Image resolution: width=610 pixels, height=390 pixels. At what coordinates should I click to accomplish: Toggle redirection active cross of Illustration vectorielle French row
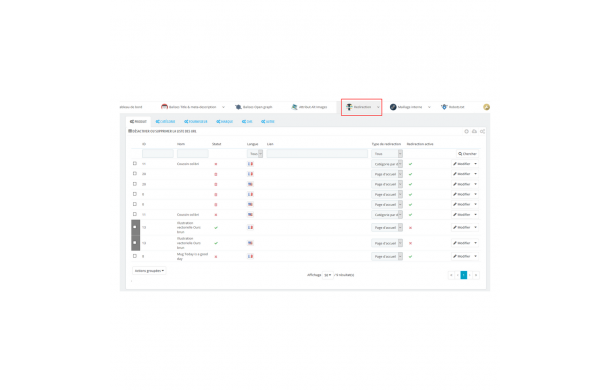410,227
